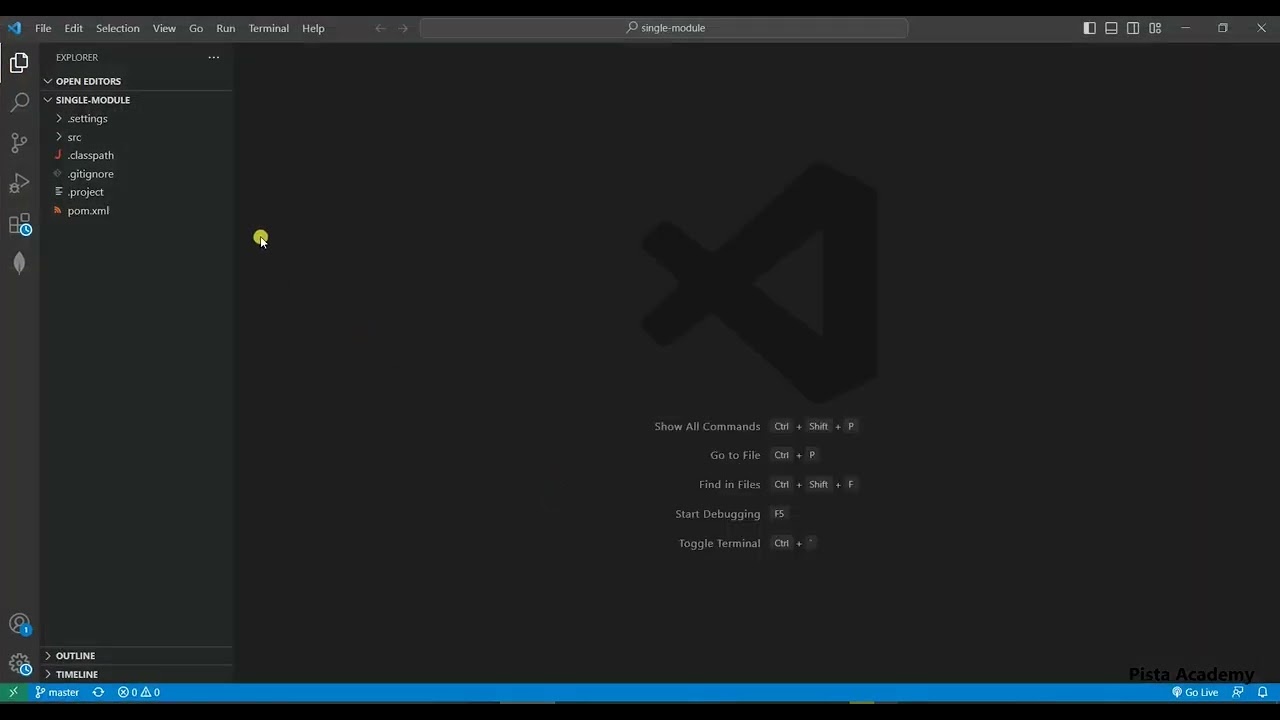Open the Source Control view
The width and height of the screenshot is (1280, 720).
[x=19, y=143]
